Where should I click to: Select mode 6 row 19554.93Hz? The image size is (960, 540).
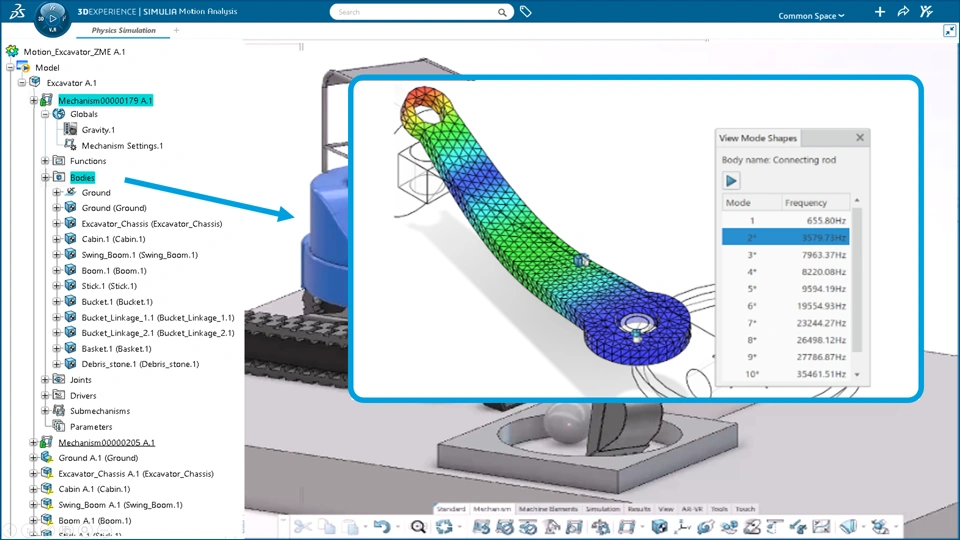786,306
